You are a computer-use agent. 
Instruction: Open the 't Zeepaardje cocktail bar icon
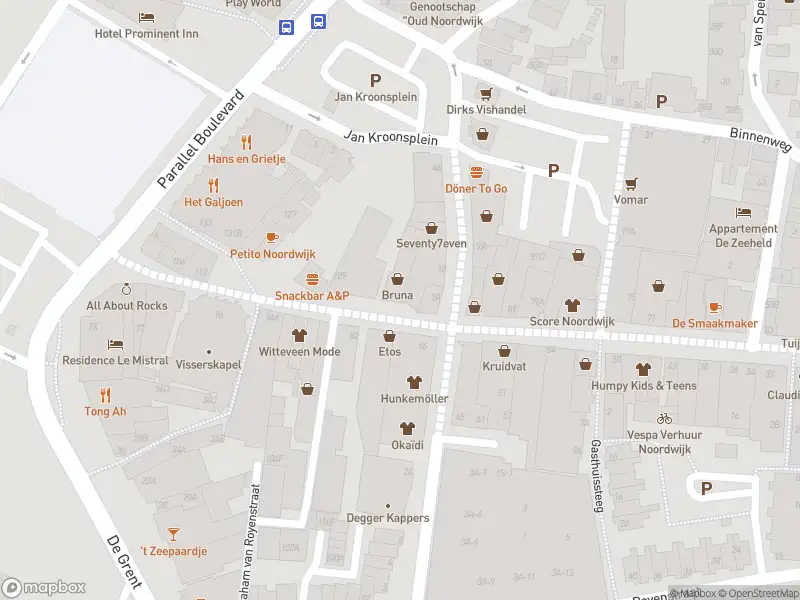(174, 534)
